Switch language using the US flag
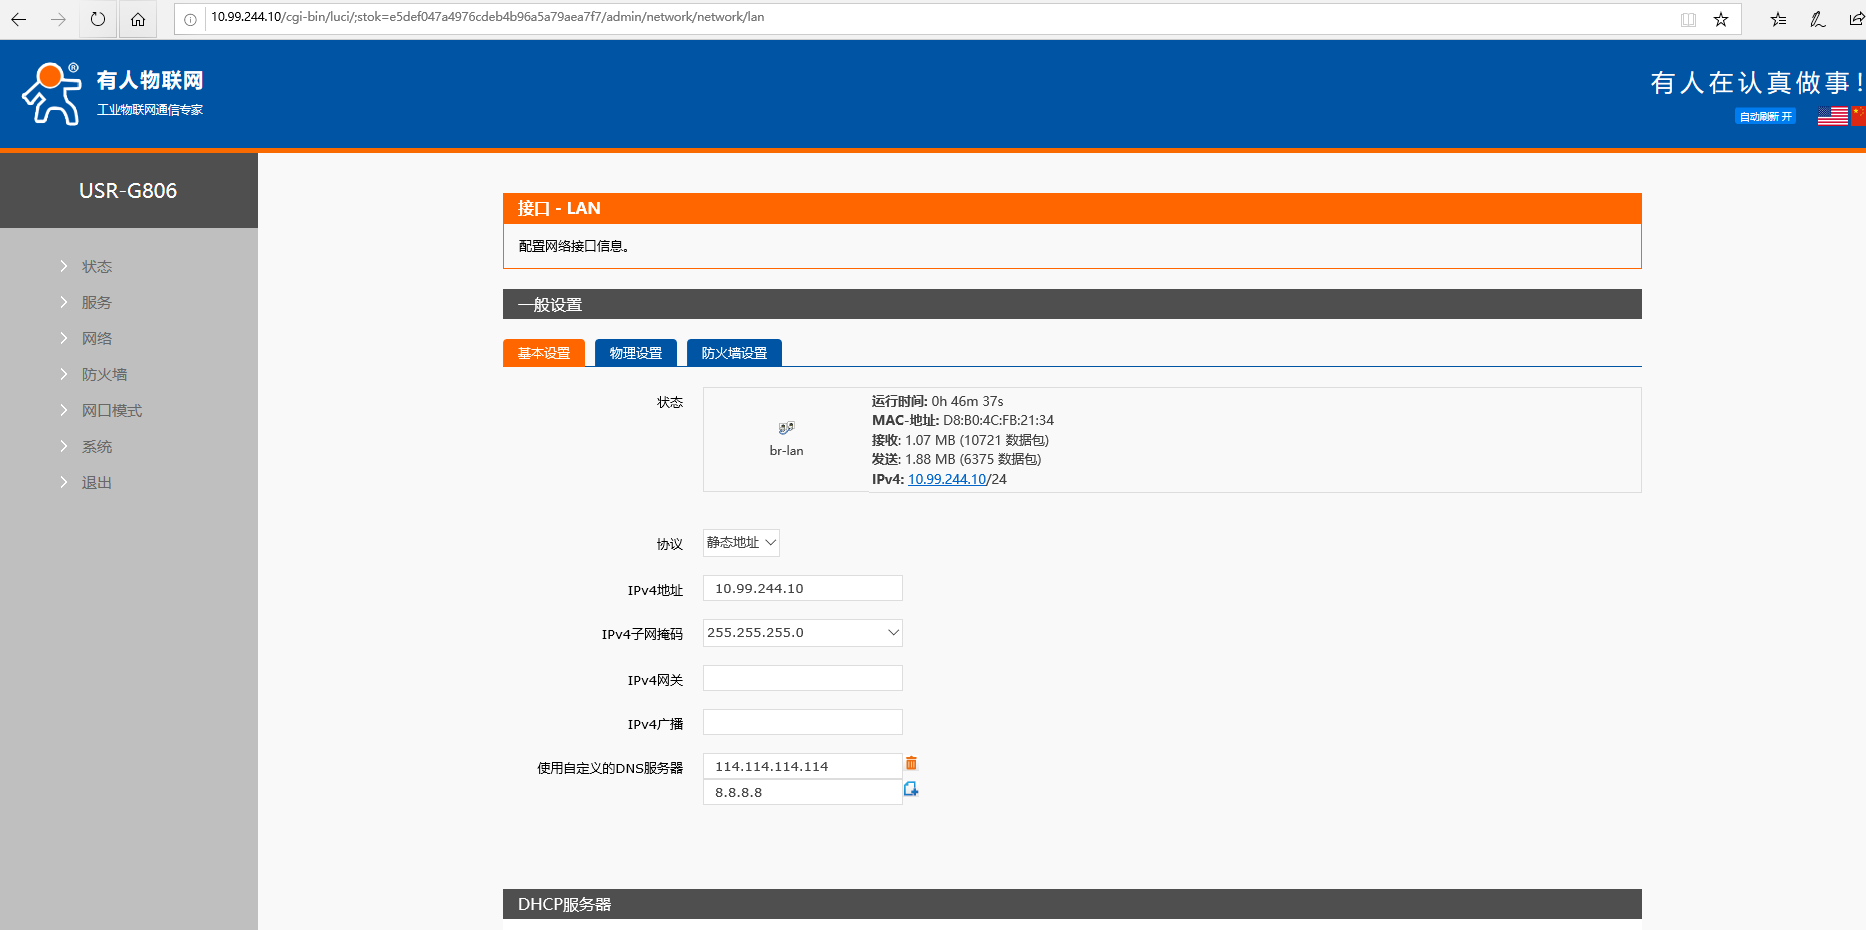The image size is (1866, 930). click(1832, 116)
